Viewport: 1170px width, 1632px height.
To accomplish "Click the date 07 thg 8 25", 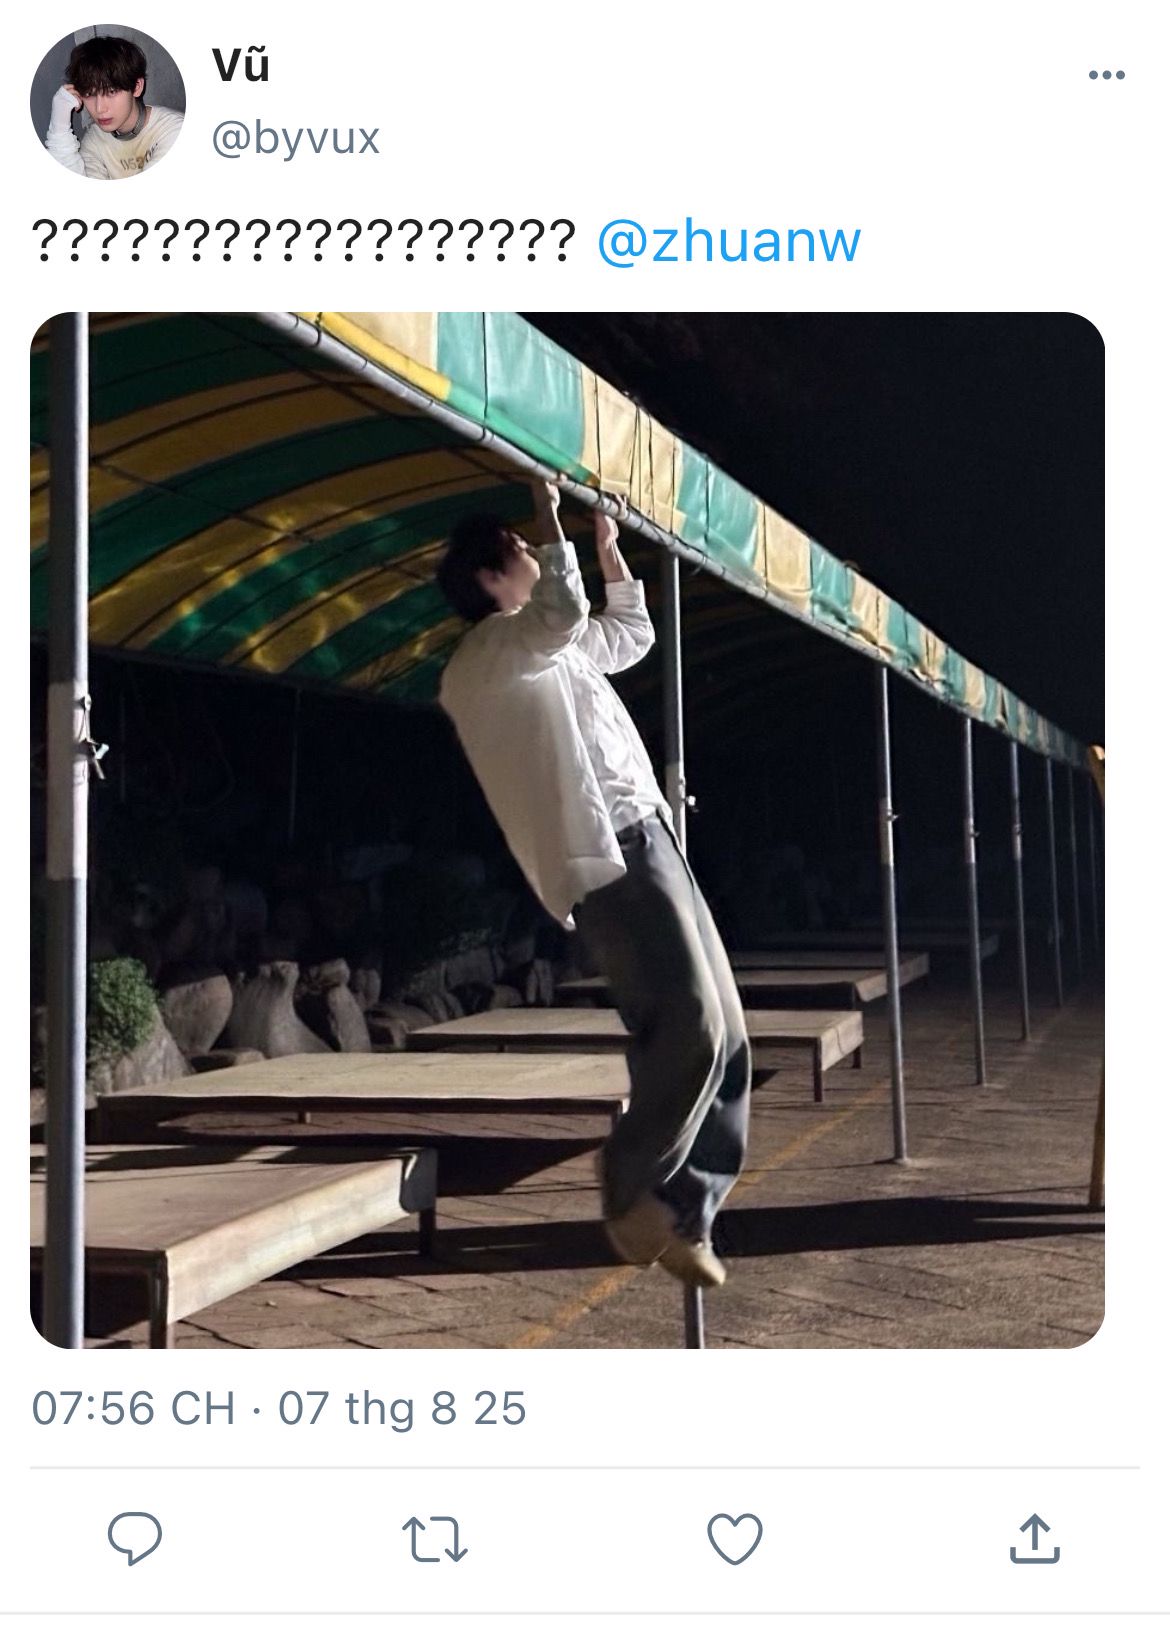I will tap(402, 1408).
